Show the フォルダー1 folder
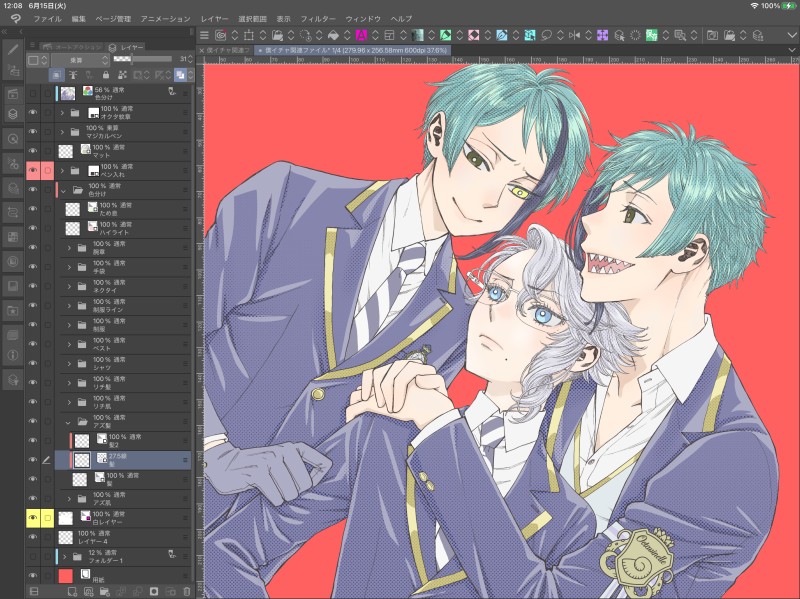 click(33, 556)
